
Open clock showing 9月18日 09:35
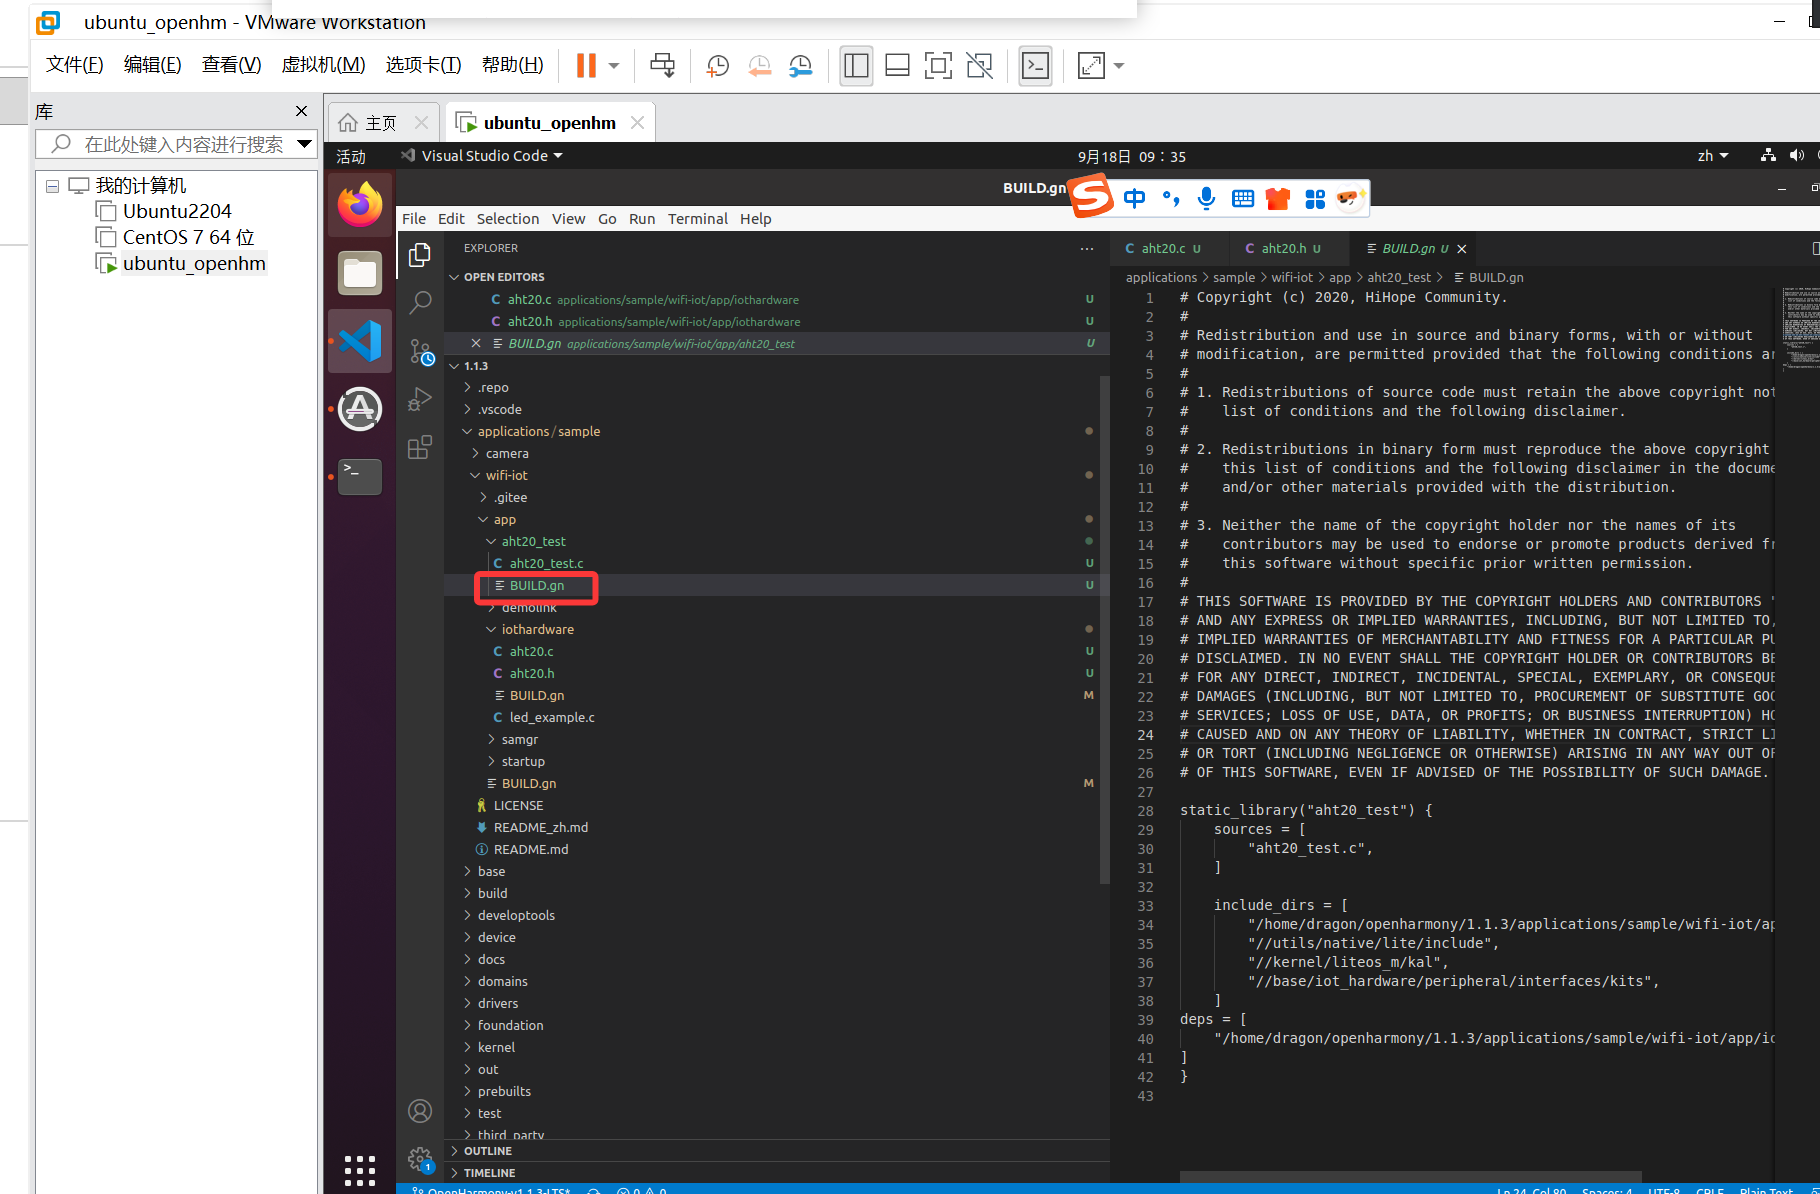point(1132,157)
